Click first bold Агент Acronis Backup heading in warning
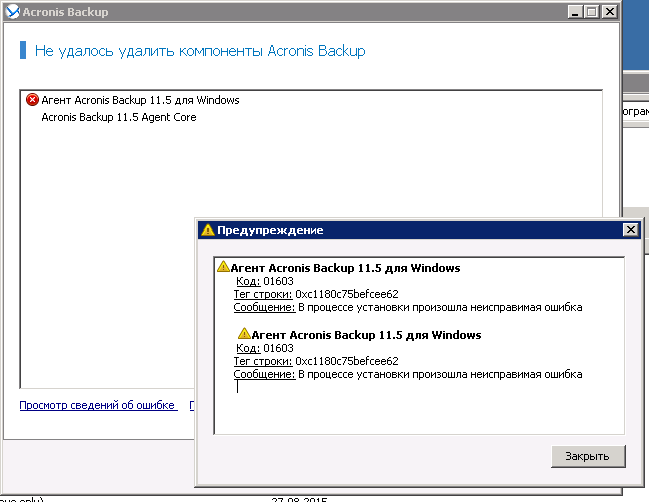 345,268
